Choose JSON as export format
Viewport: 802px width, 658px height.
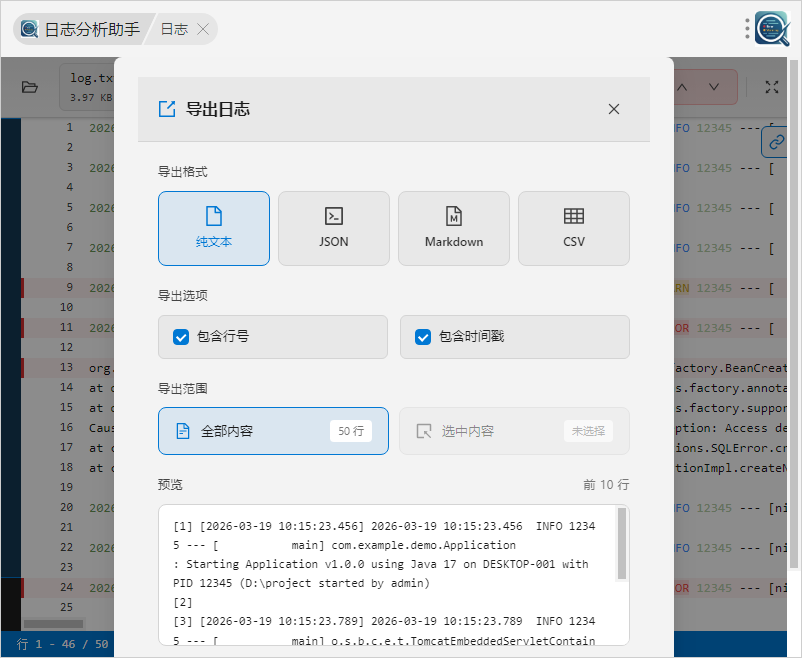(334, 228)
